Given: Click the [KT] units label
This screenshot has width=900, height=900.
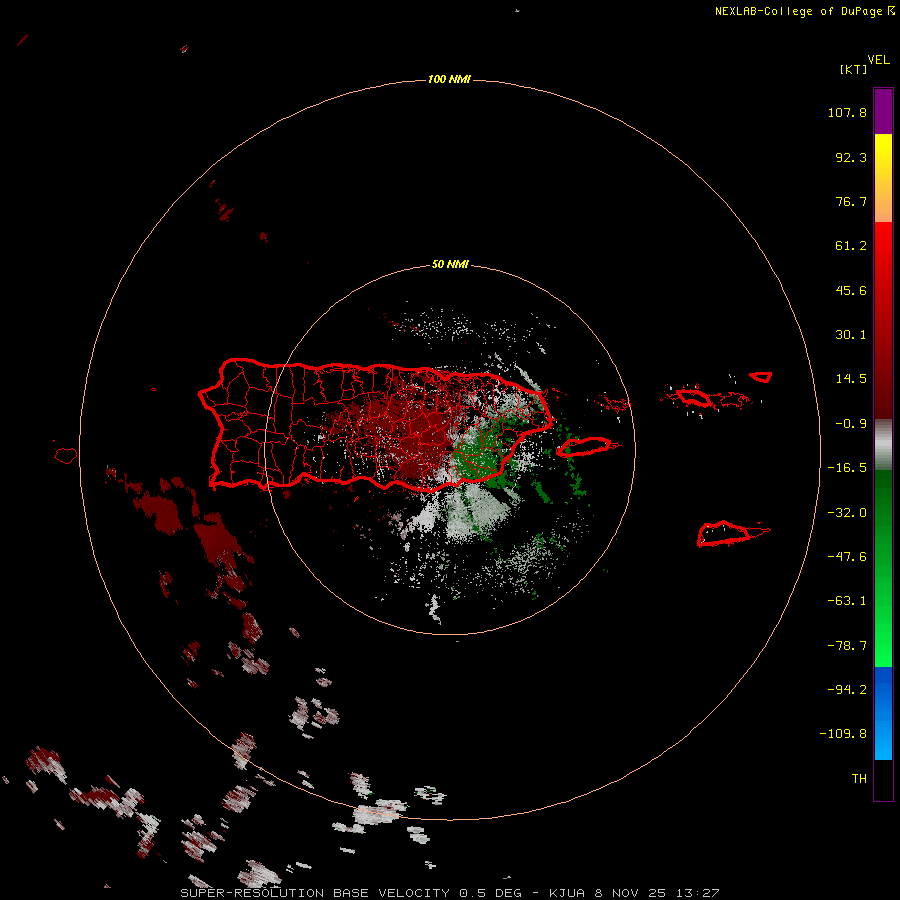Looking at the screenshot, I should [x=854, y=69].
